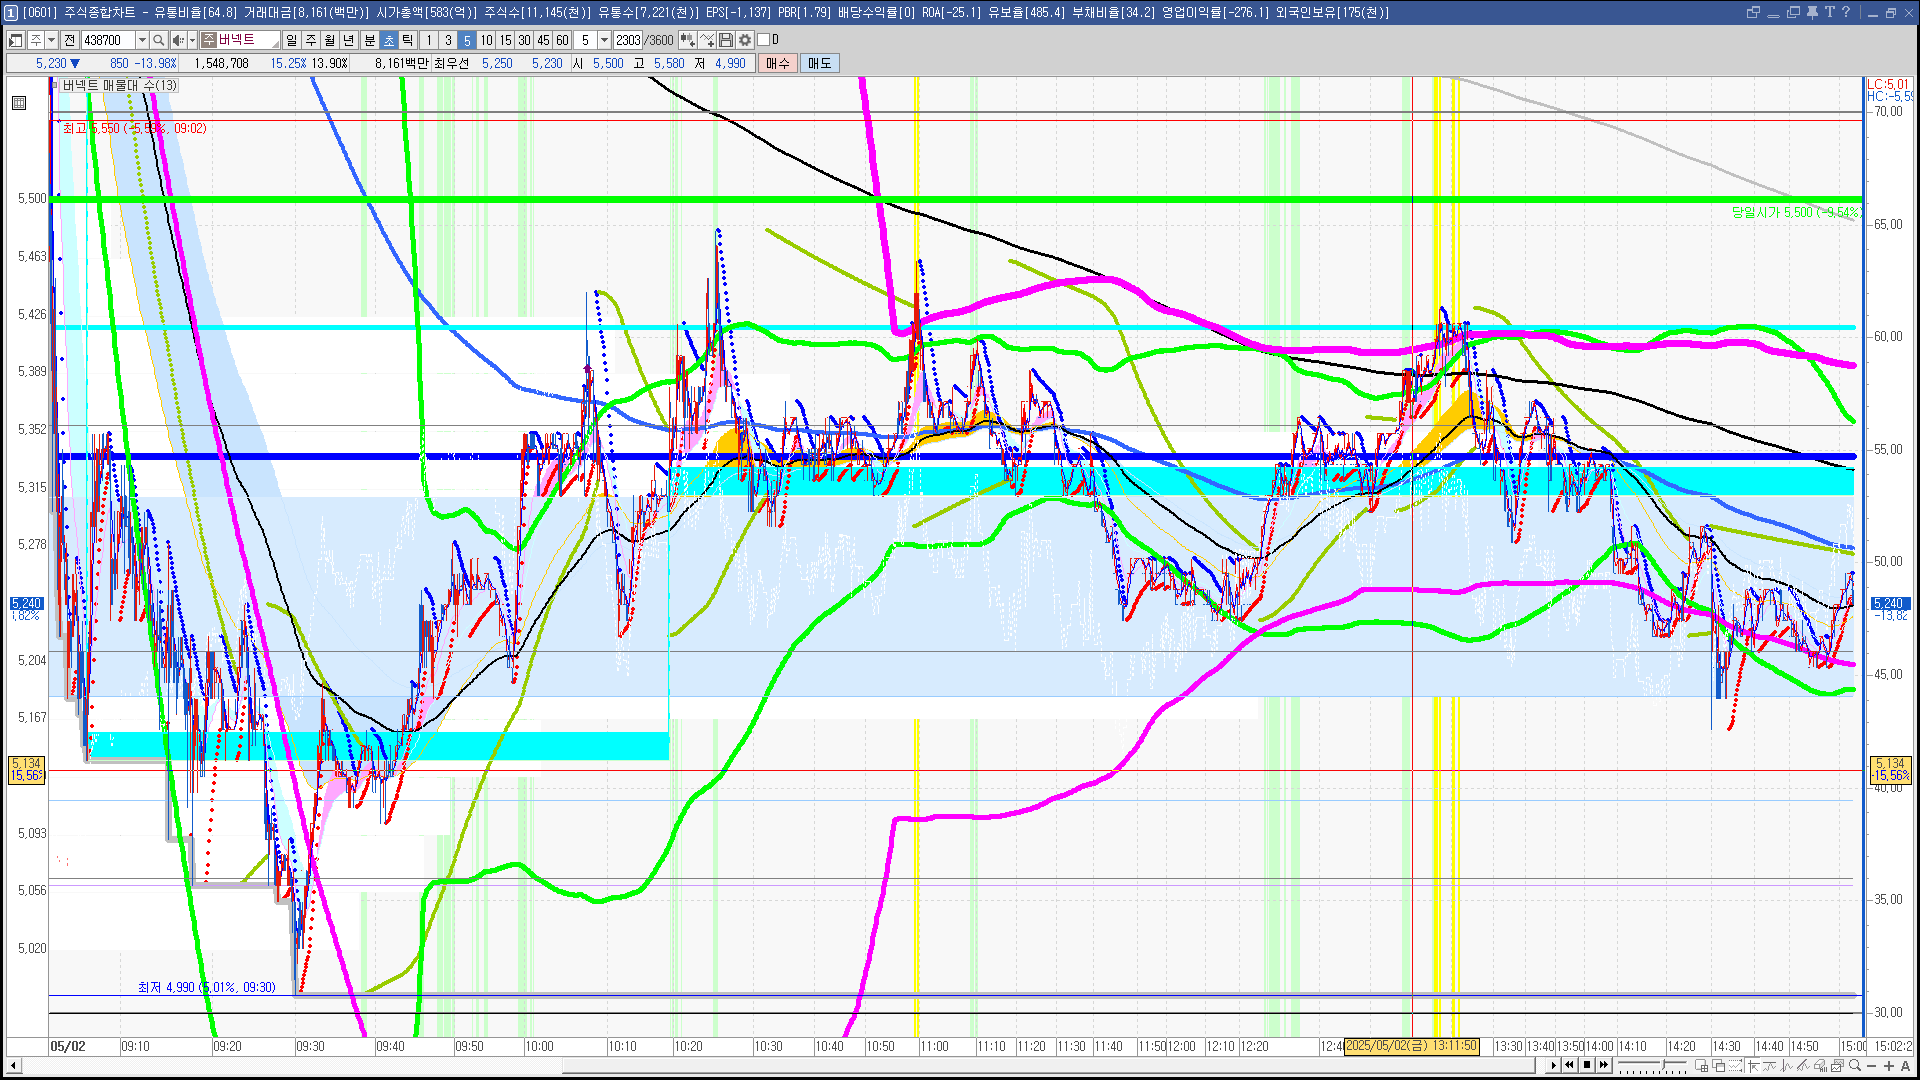
Task: Switch to 틱 (tick) chart period
Action: click(x=408, y=40)
